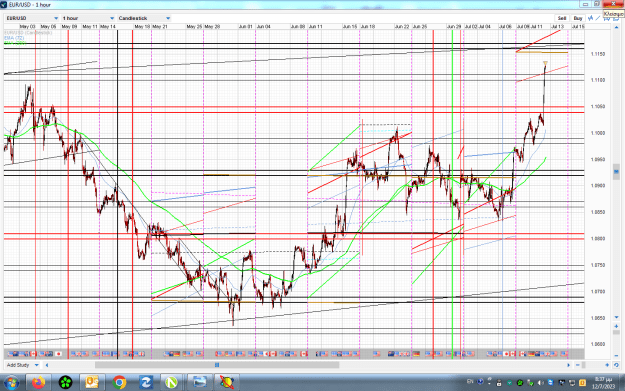Click the zoom level slider handle

click(x=584, y=365)
